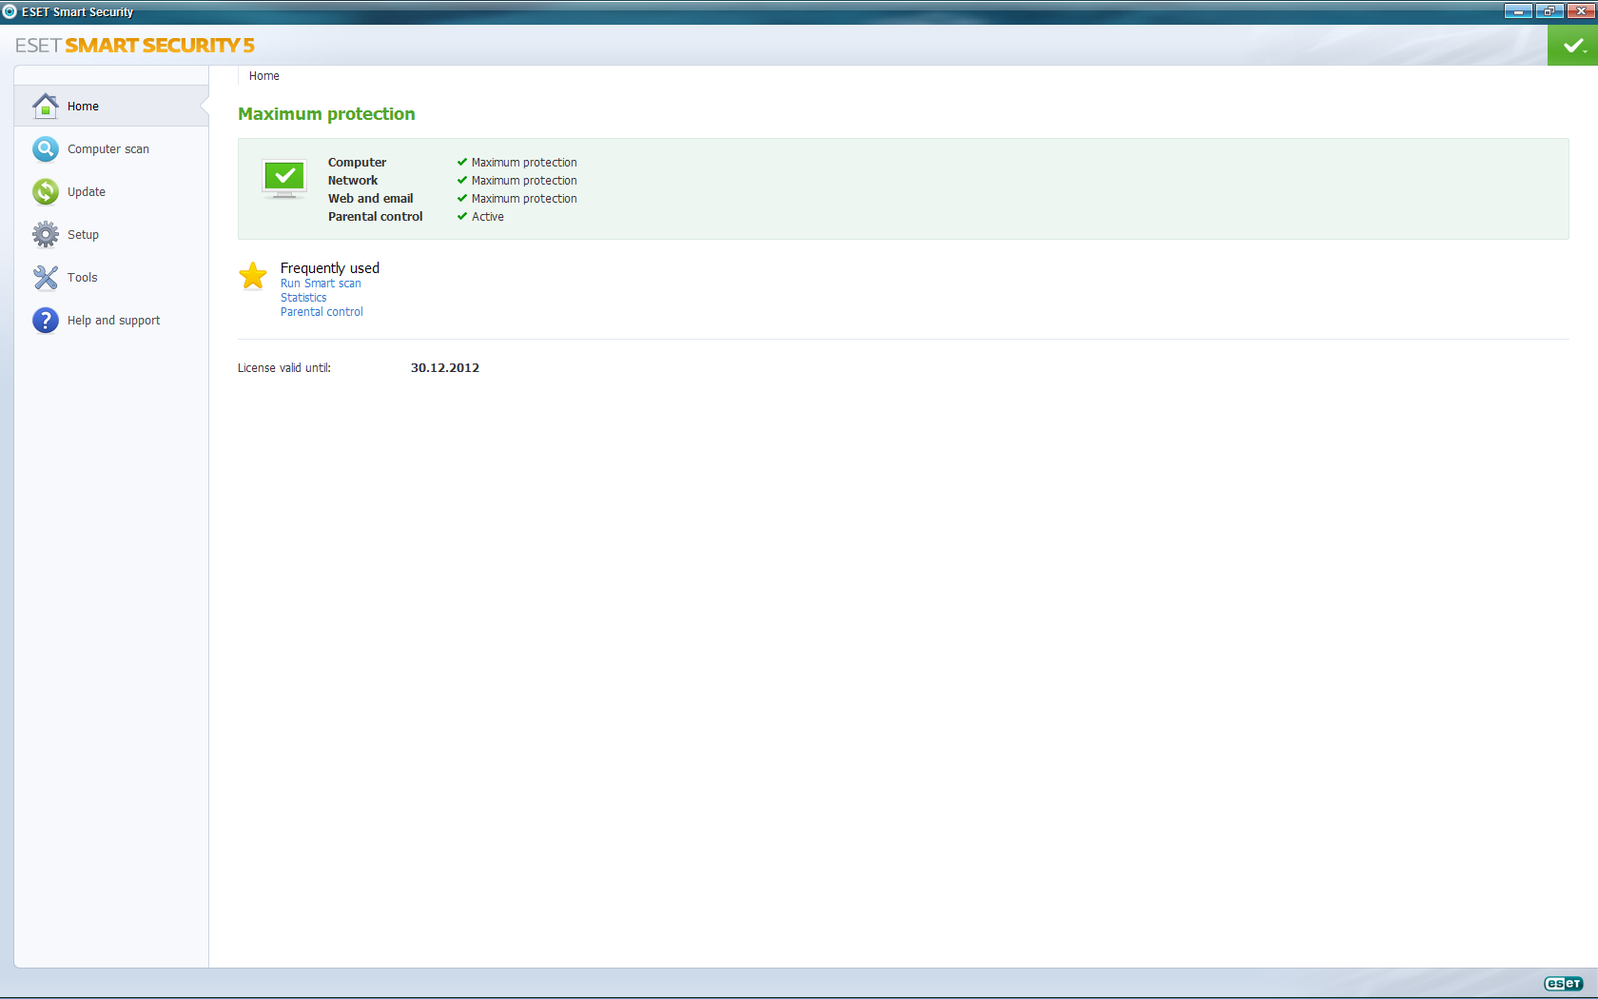Click the Home breadcrumb text

pos(264,76)
